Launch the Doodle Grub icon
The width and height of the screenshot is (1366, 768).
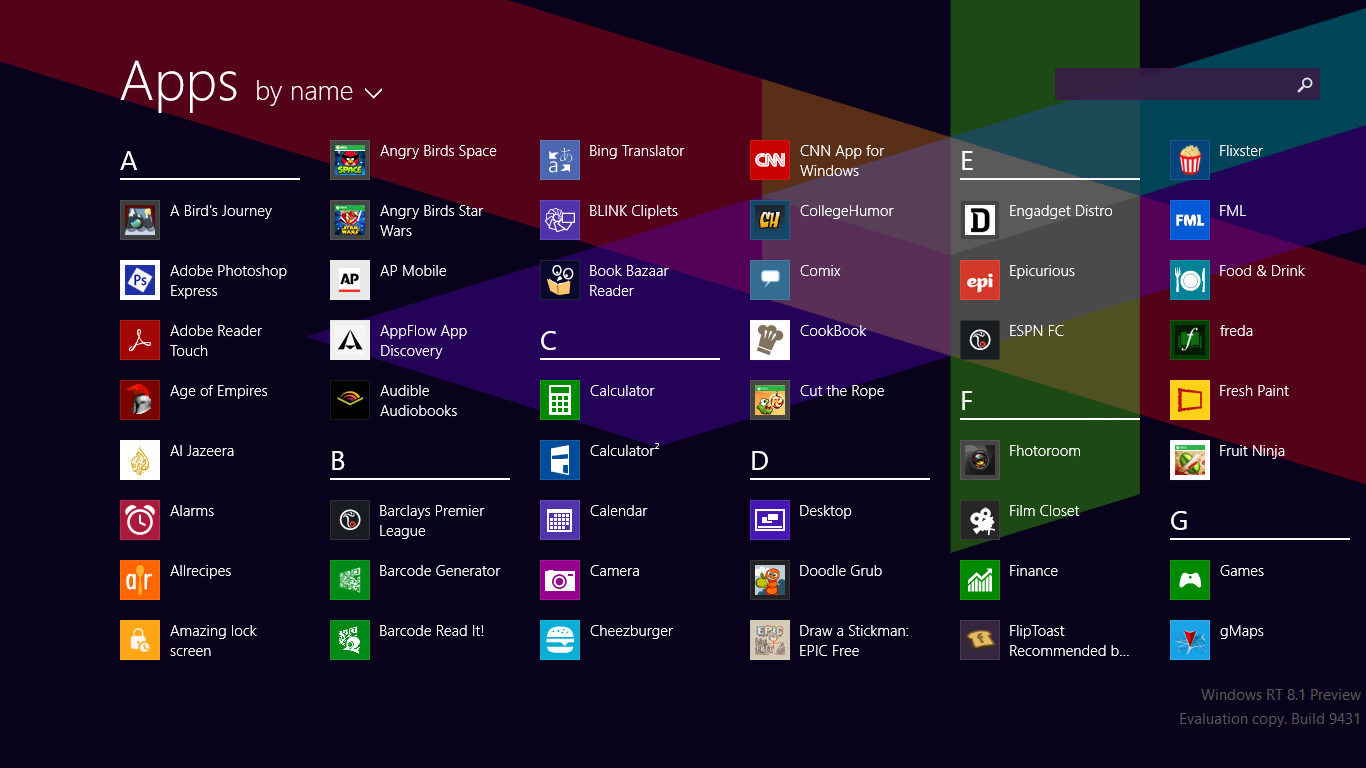tap(770, 580)
